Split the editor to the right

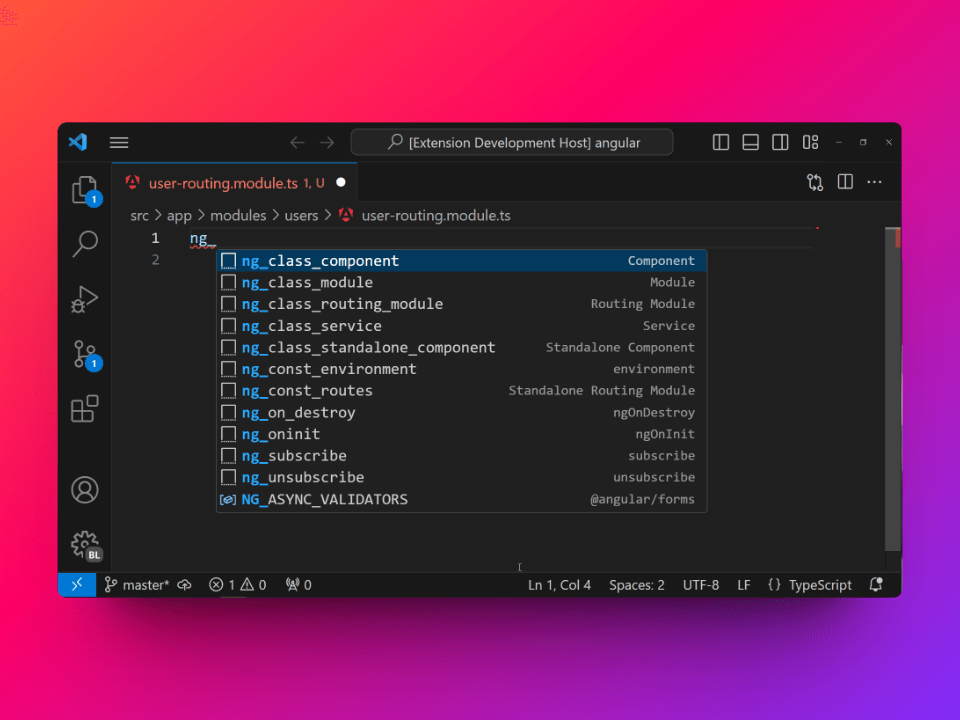point(845,182)
